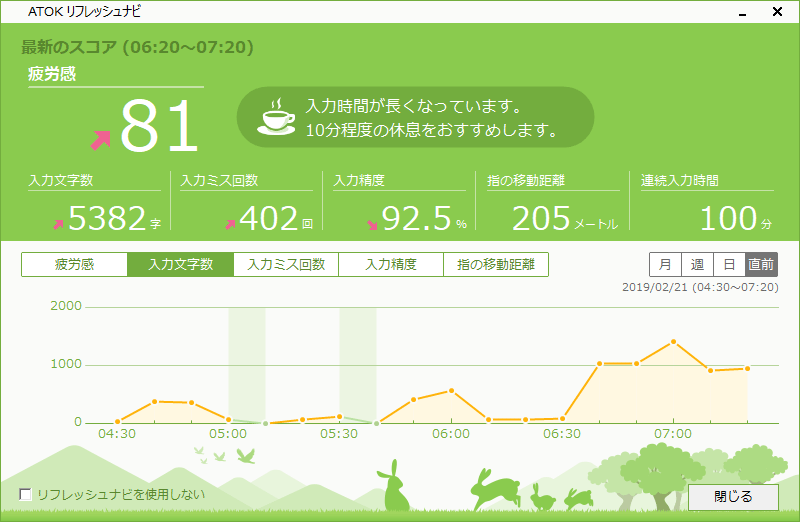Click the last graph data point after 07:00
Viewport: 800px width, 522px height.
coord(747,368)
